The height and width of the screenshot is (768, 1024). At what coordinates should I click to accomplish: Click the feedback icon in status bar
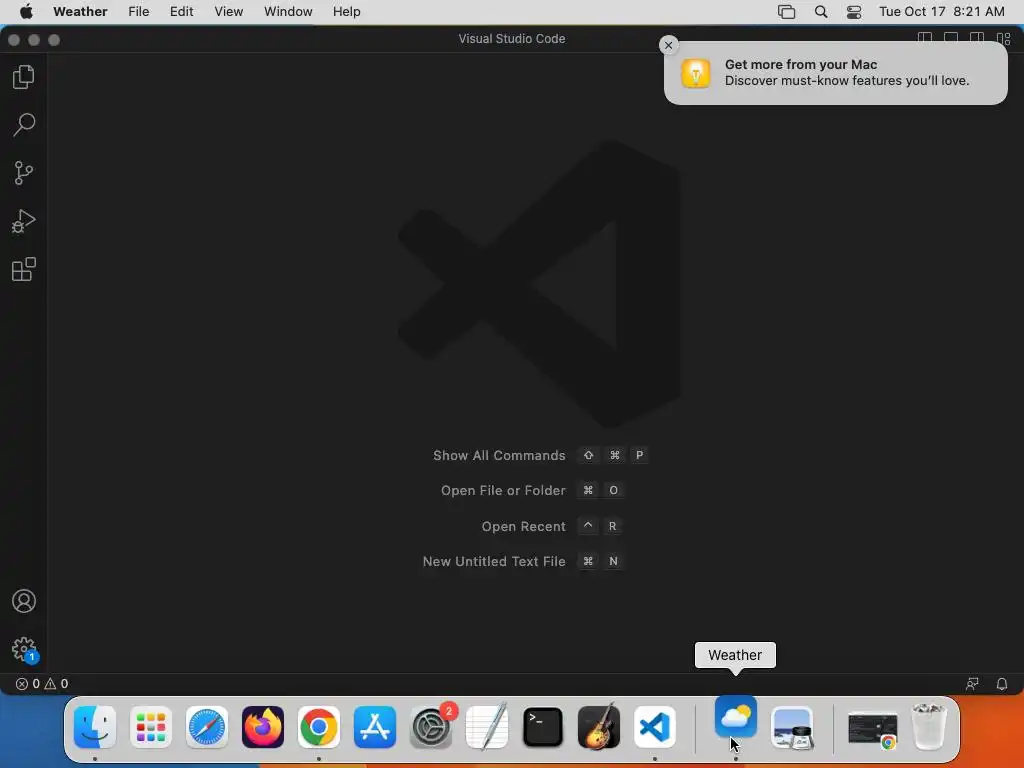[x=972, y=684]
